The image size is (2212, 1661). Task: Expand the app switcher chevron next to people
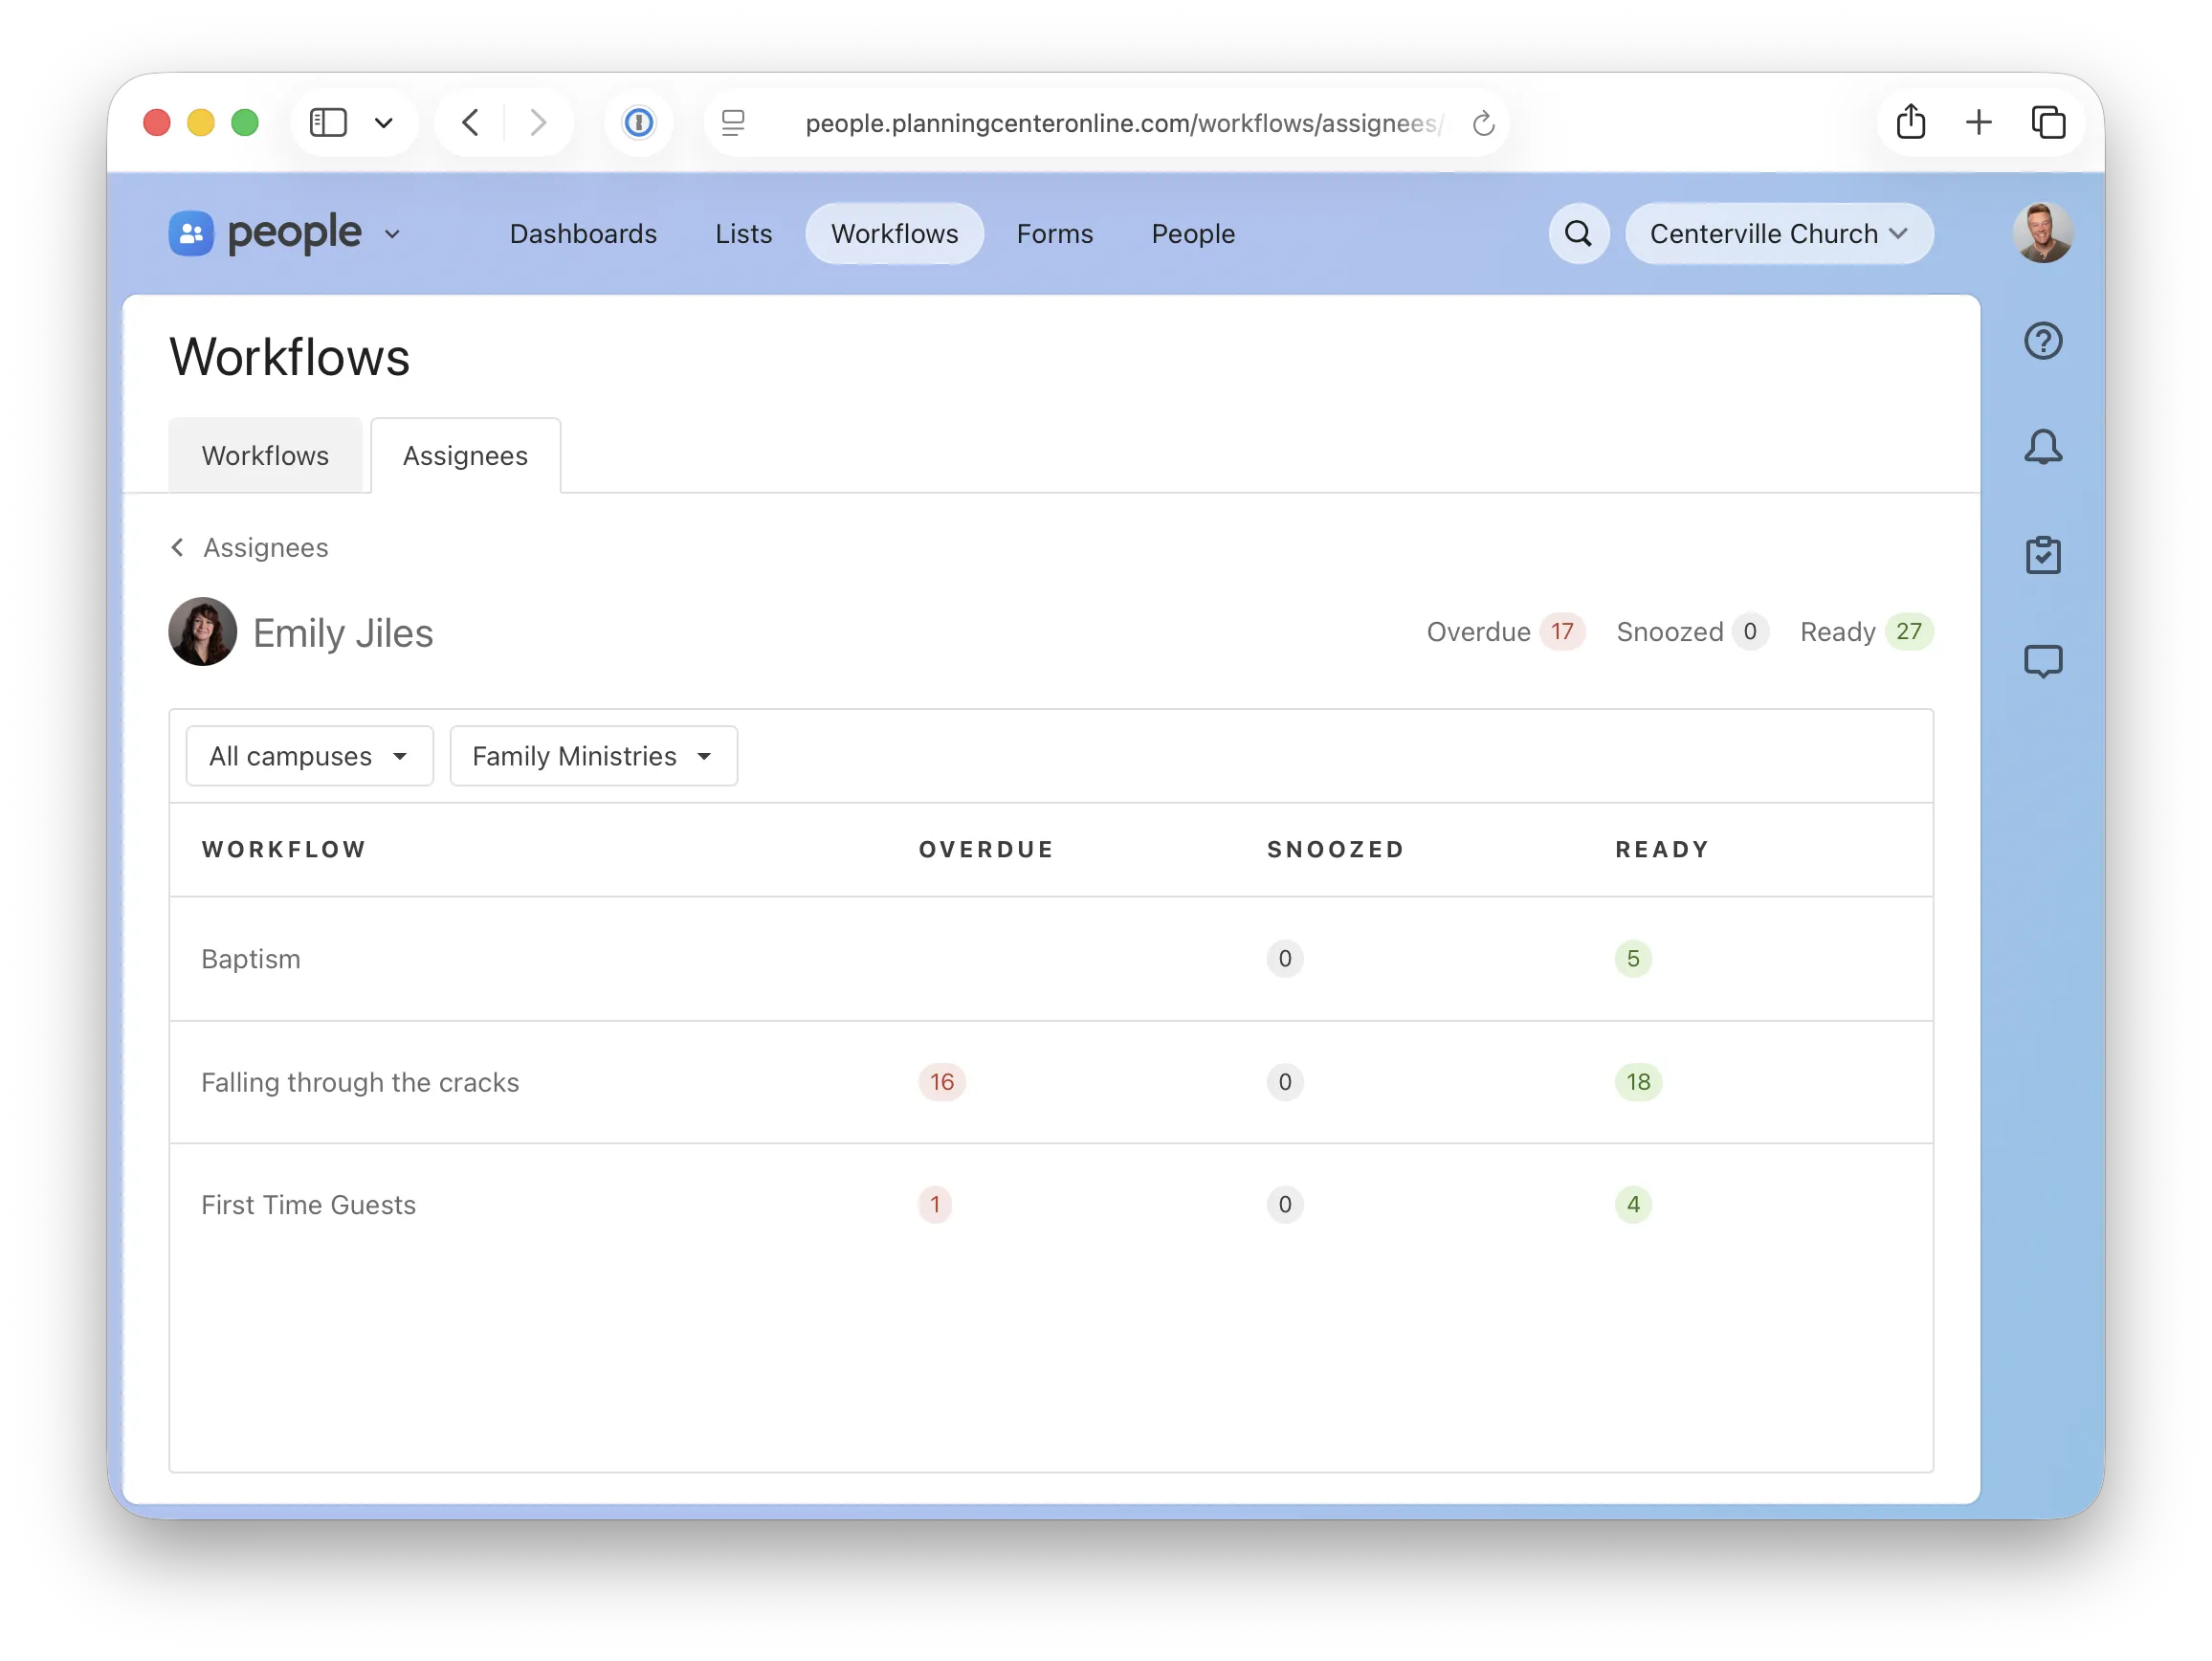(x=392, y=234)
